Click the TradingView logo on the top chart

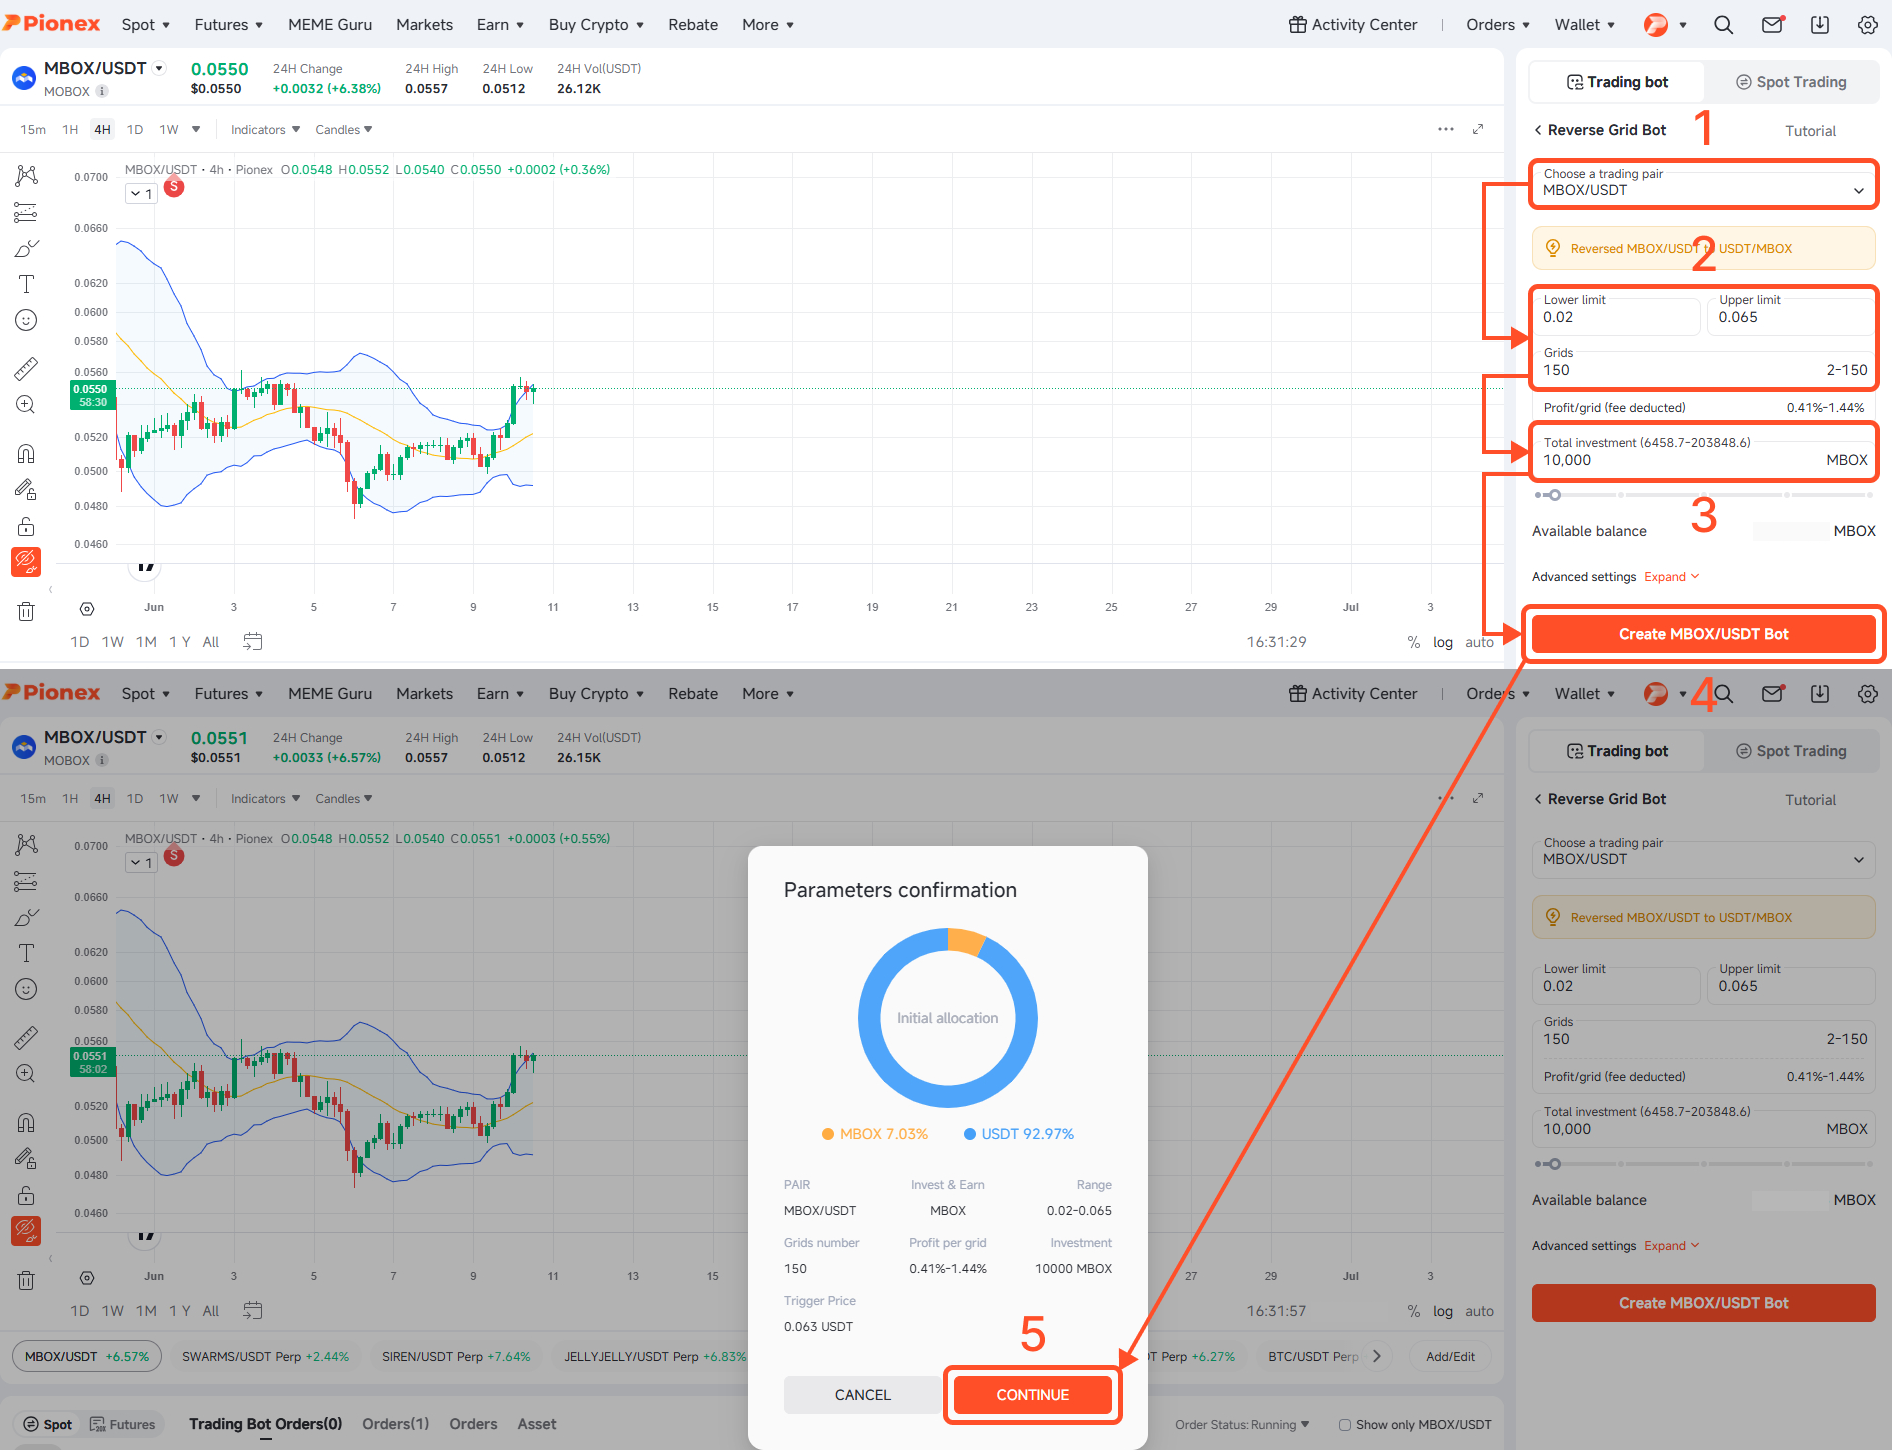[146, 568]
